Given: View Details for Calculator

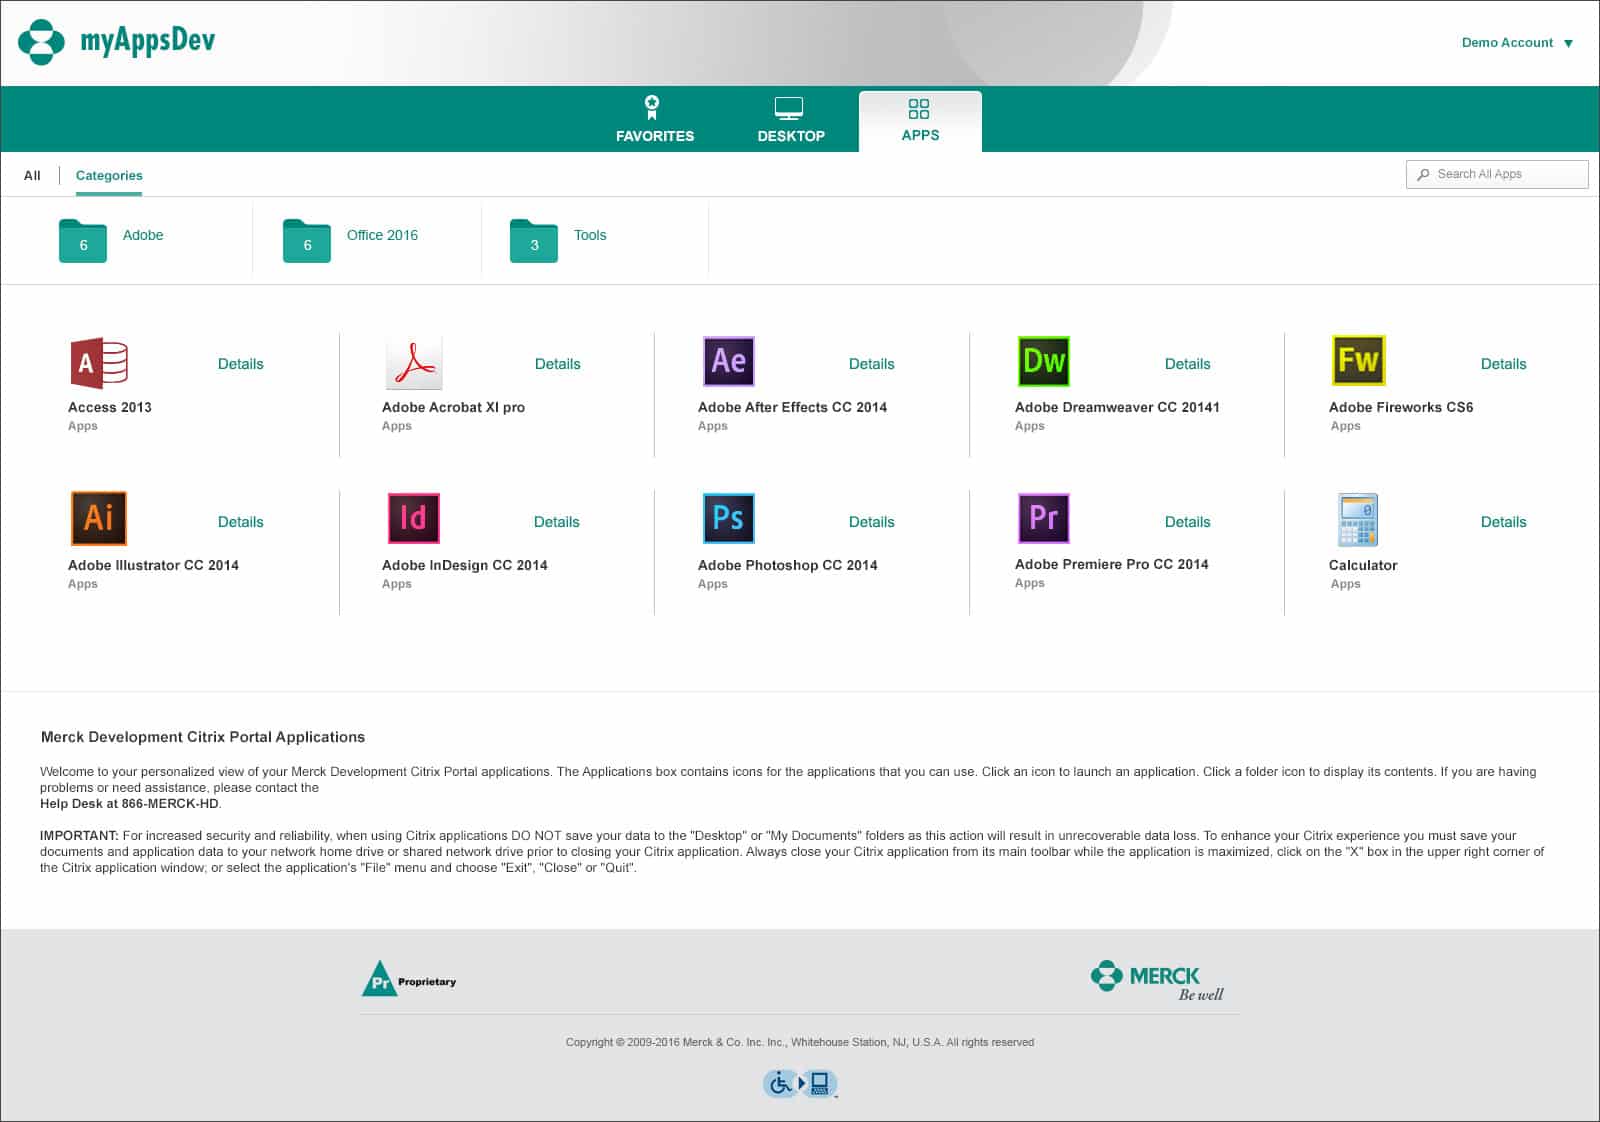Looking at the screenshot, I should pos(1503,522).
